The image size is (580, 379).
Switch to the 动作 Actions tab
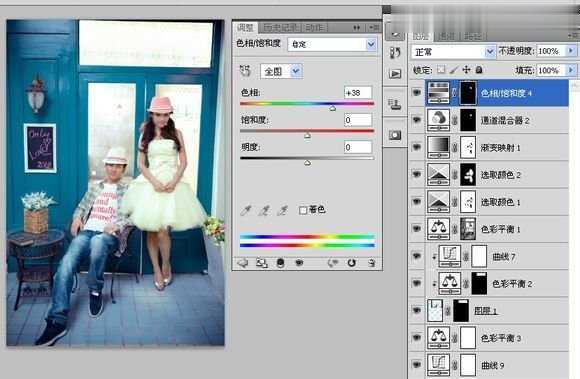coord(315,27)
